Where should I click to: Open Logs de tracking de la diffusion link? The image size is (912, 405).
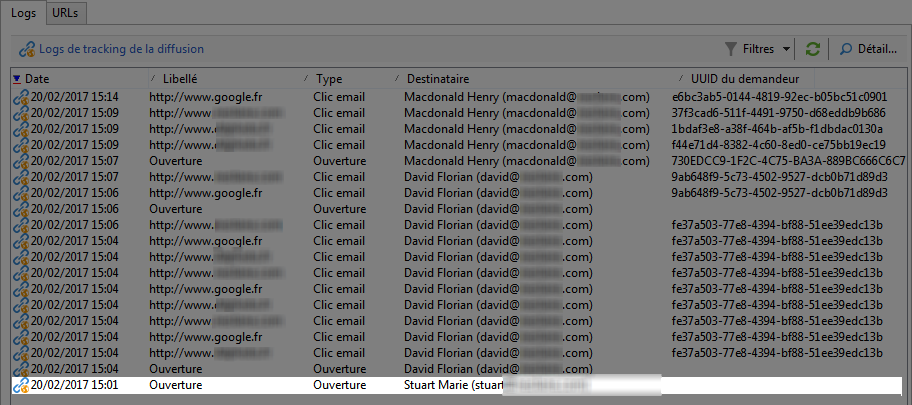[122, 49]
